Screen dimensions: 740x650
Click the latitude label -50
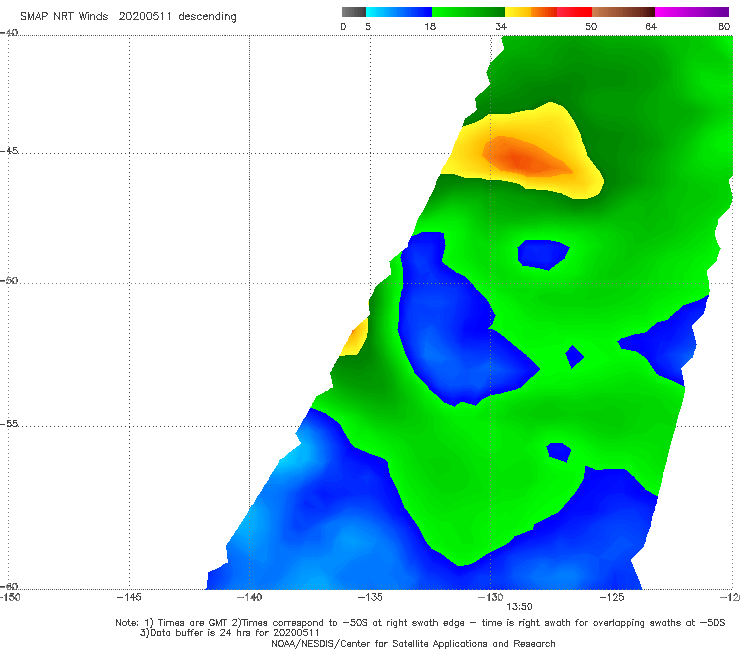point(9,280)
